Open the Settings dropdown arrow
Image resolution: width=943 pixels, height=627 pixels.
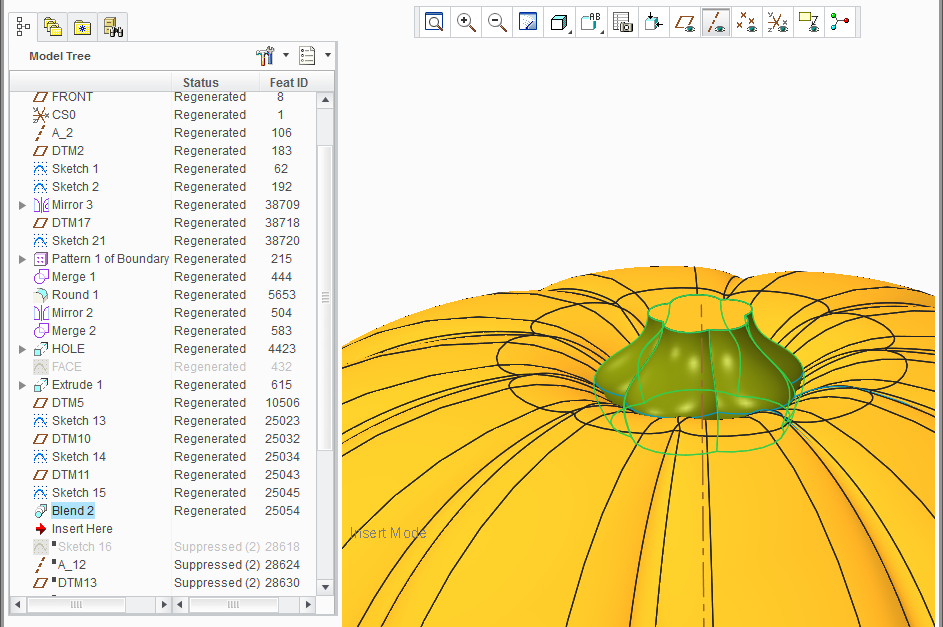(x=286, y=55)
